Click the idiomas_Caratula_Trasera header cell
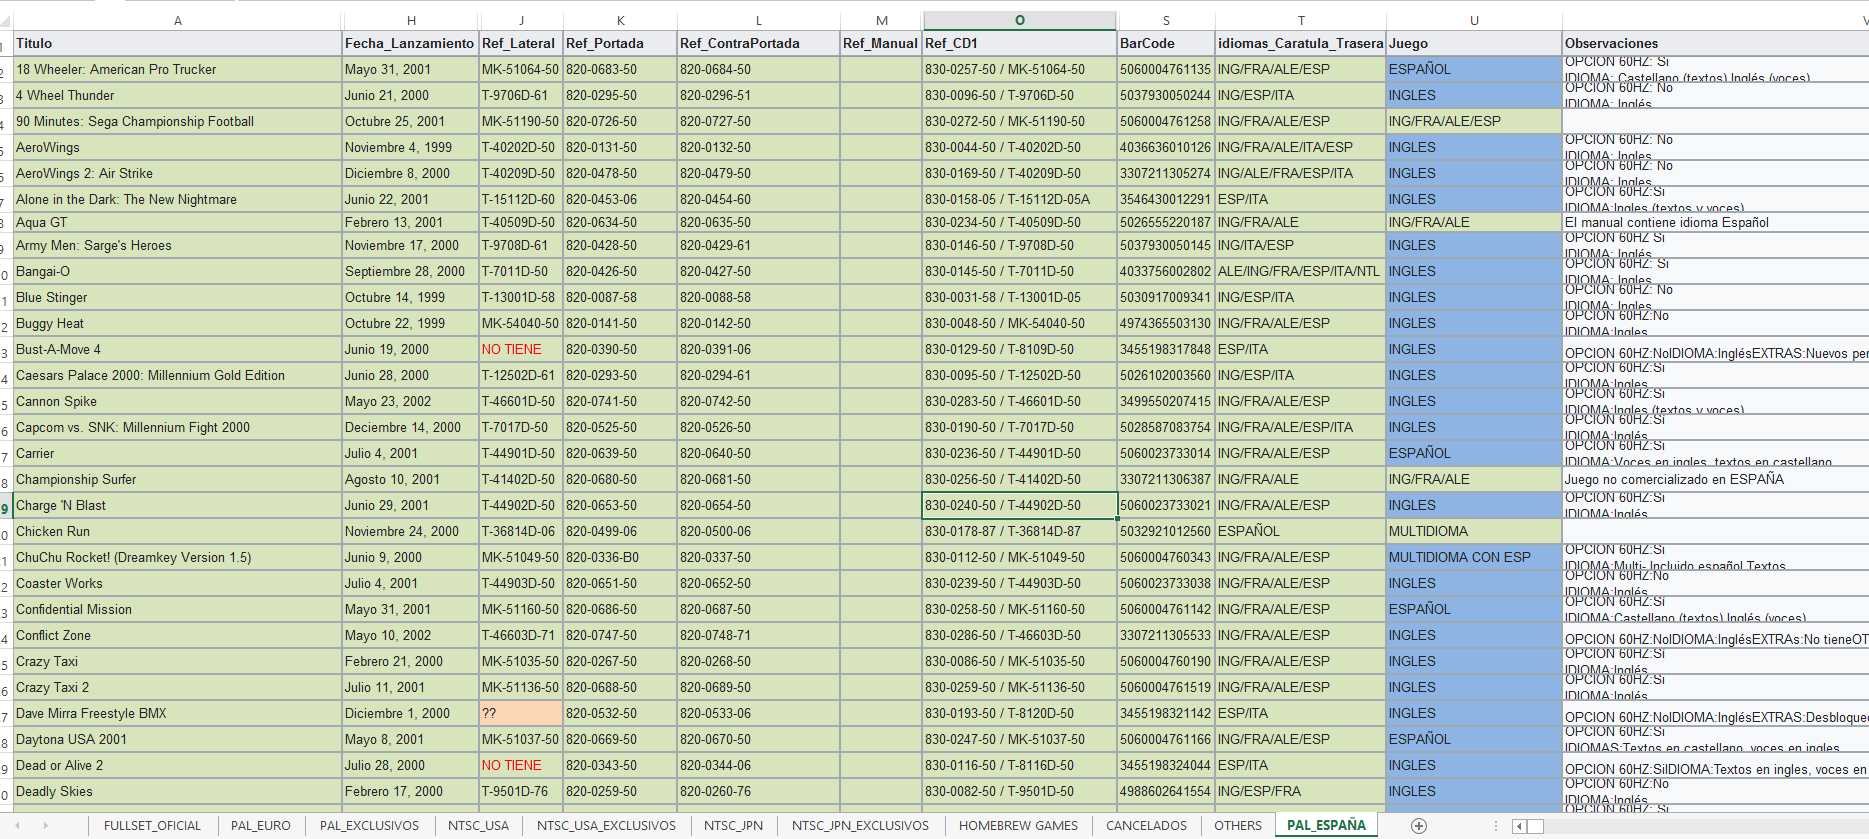This screenshot has width=1869, height=839. (x=1301, y=43)
